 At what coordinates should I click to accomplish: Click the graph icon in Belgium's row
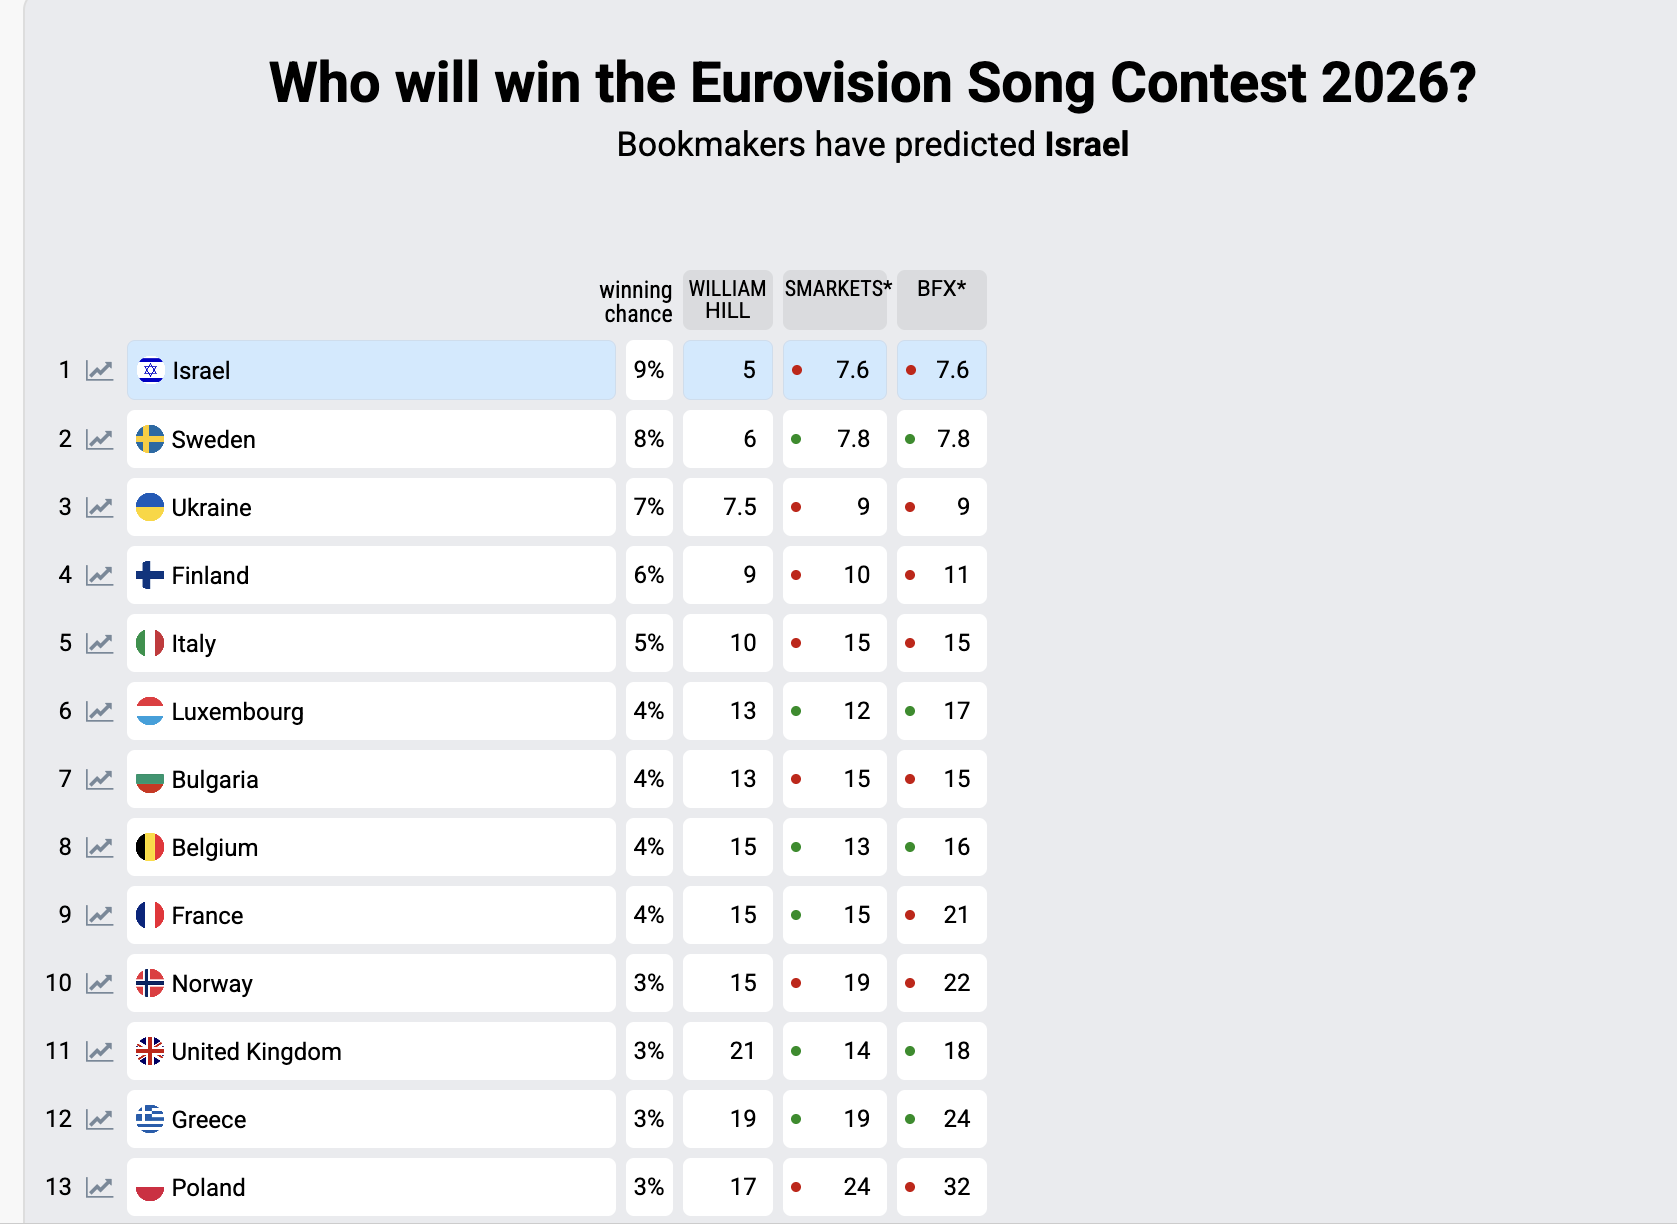coord(99,847)
